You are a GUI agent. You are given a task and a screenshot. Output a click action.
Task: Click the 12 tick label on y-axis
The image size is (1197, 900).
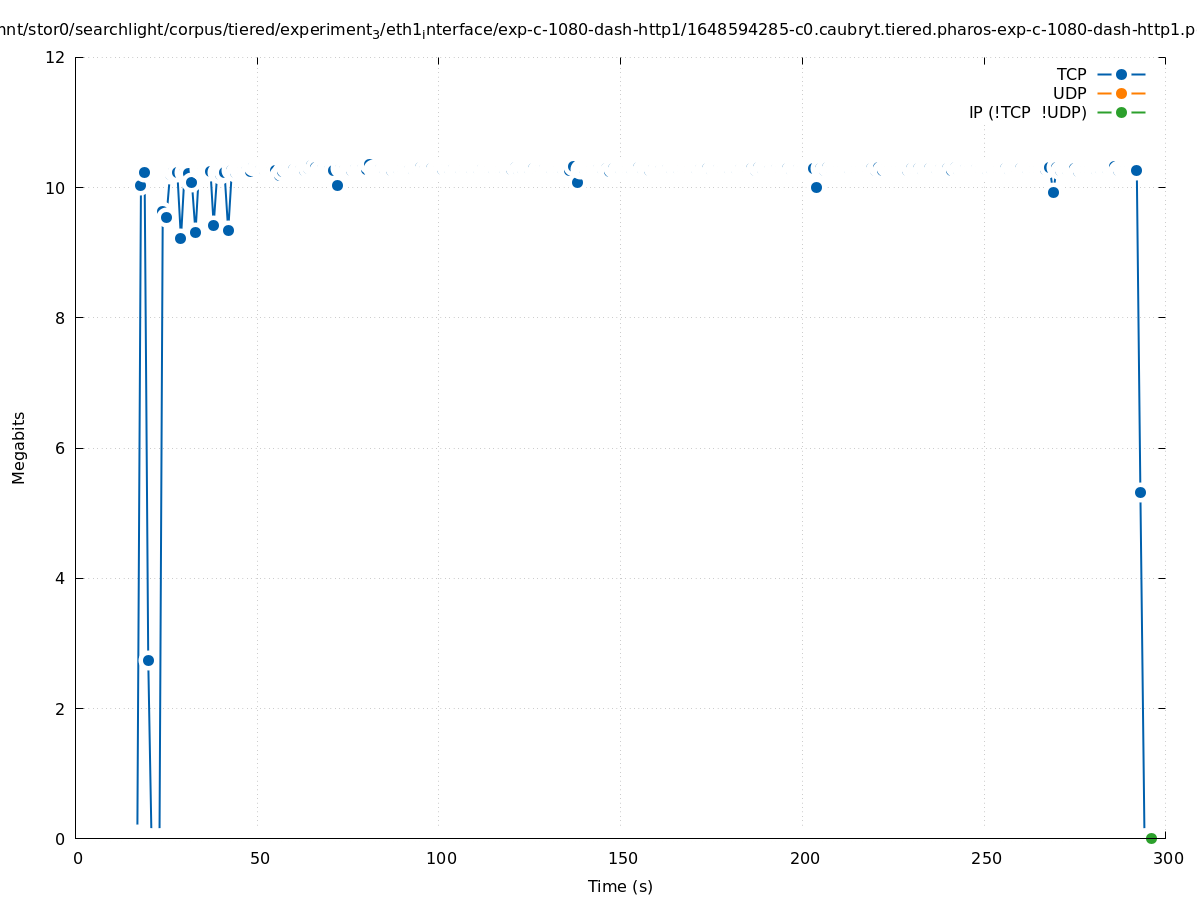pyautogui.click(x=56, y=57)
